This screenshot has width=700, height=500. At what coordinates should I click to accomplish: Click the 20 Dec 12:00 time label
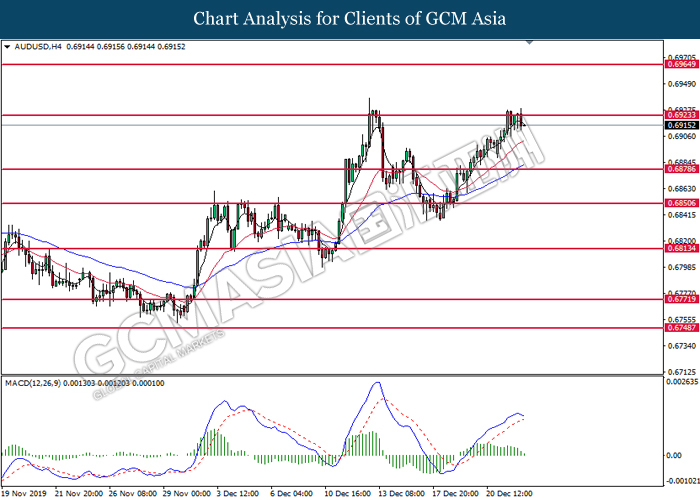pos(509,493)
